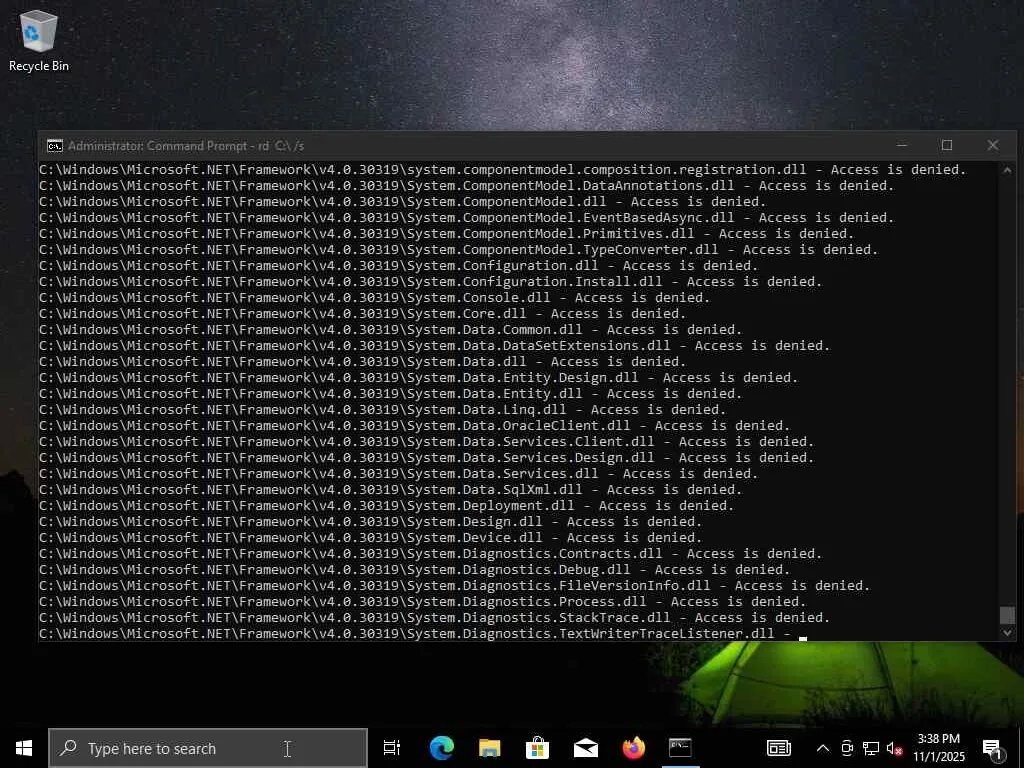Select the Command Prompt taskbar button
The width and height of the screenshot is (1024, 768).
pos(680,748)
